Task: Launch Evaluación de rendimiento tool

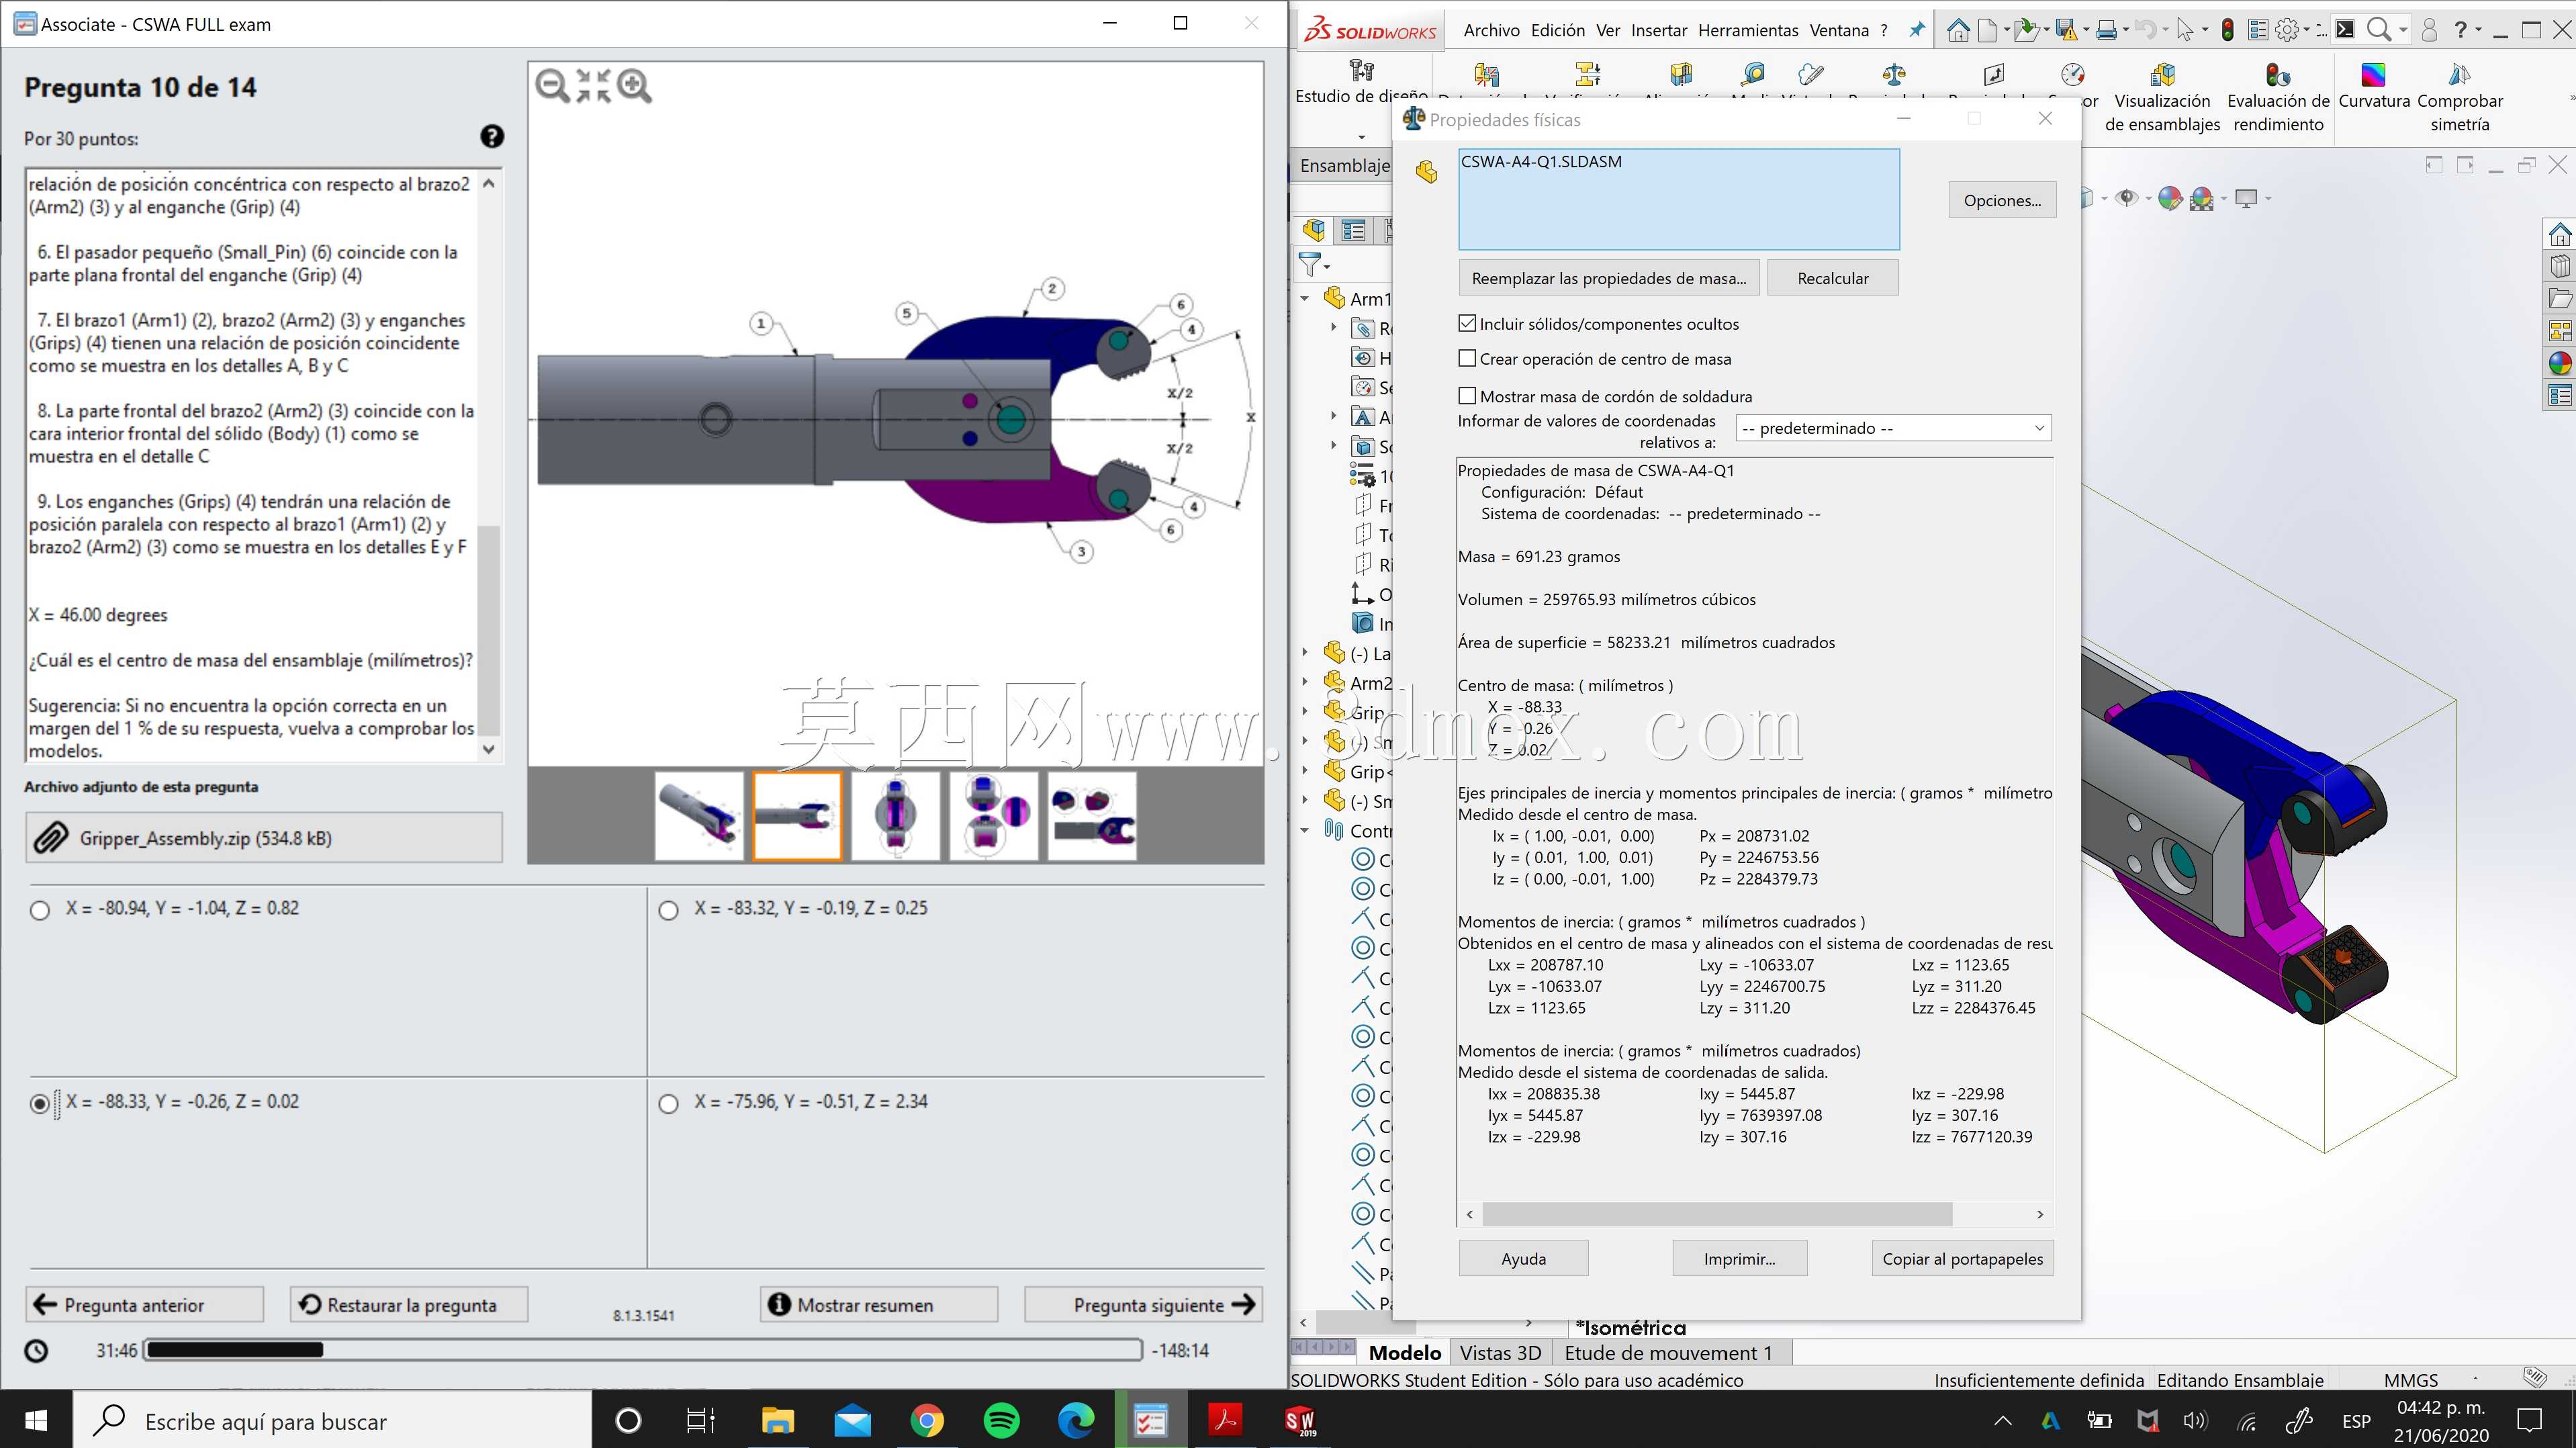Action: (2278, 99)
